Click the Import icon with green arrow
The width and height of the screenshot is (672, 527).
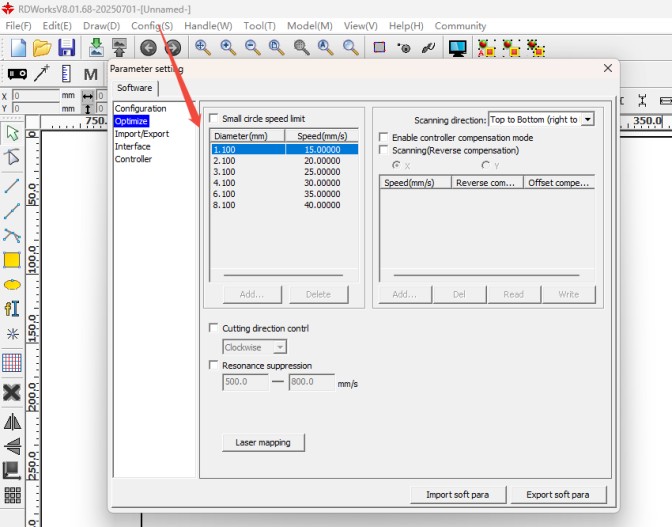[96, 48]
